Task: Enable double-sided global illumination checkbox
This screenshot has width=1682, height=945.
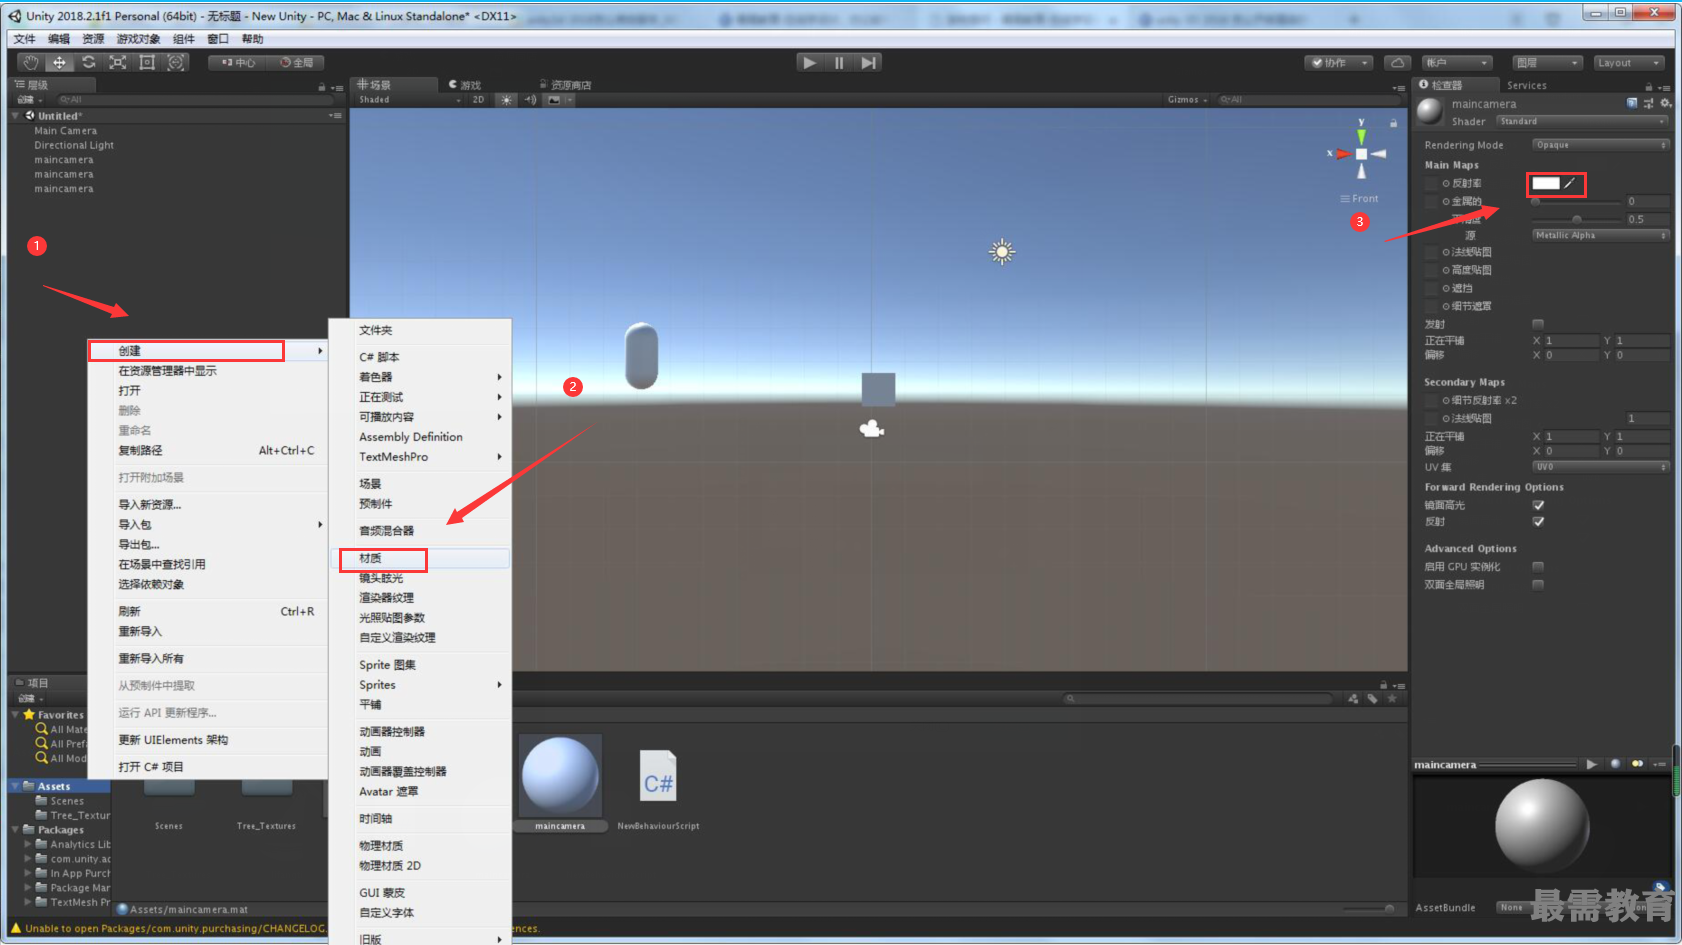Action: click(1538, 584)
